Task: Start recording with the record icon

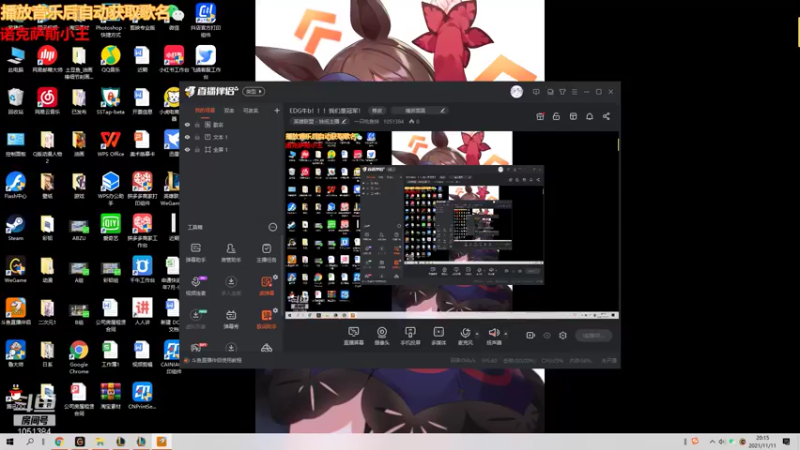Action: click(531, 335)
